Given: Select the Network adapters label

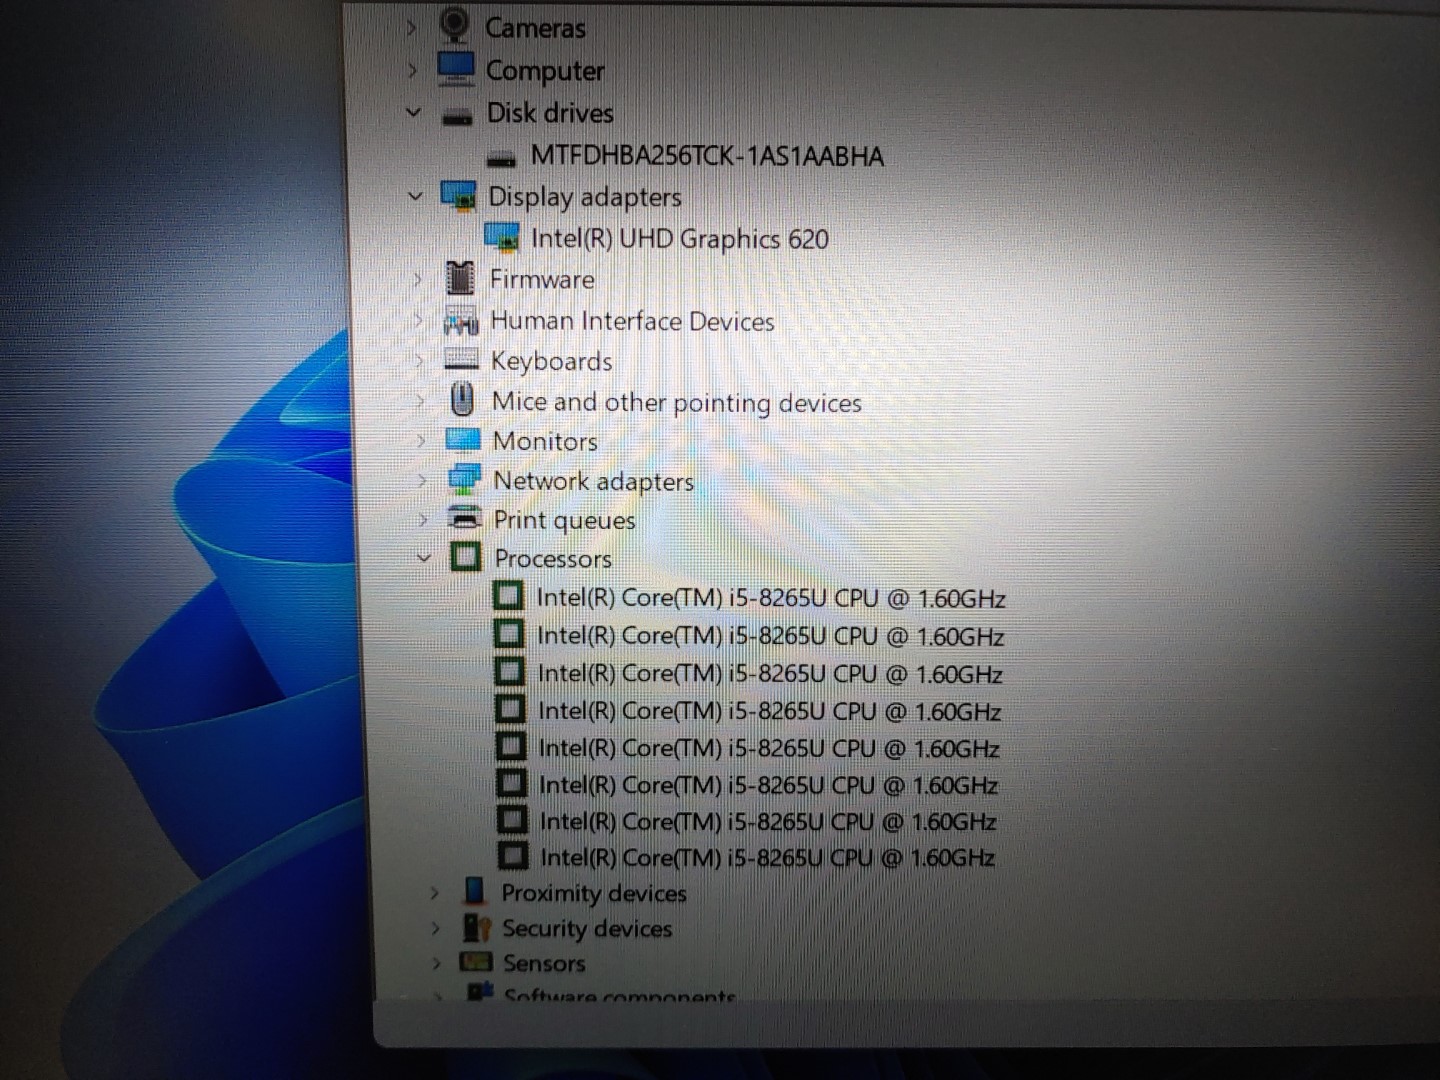Looking at the screenshot, I should coord(594,481).
